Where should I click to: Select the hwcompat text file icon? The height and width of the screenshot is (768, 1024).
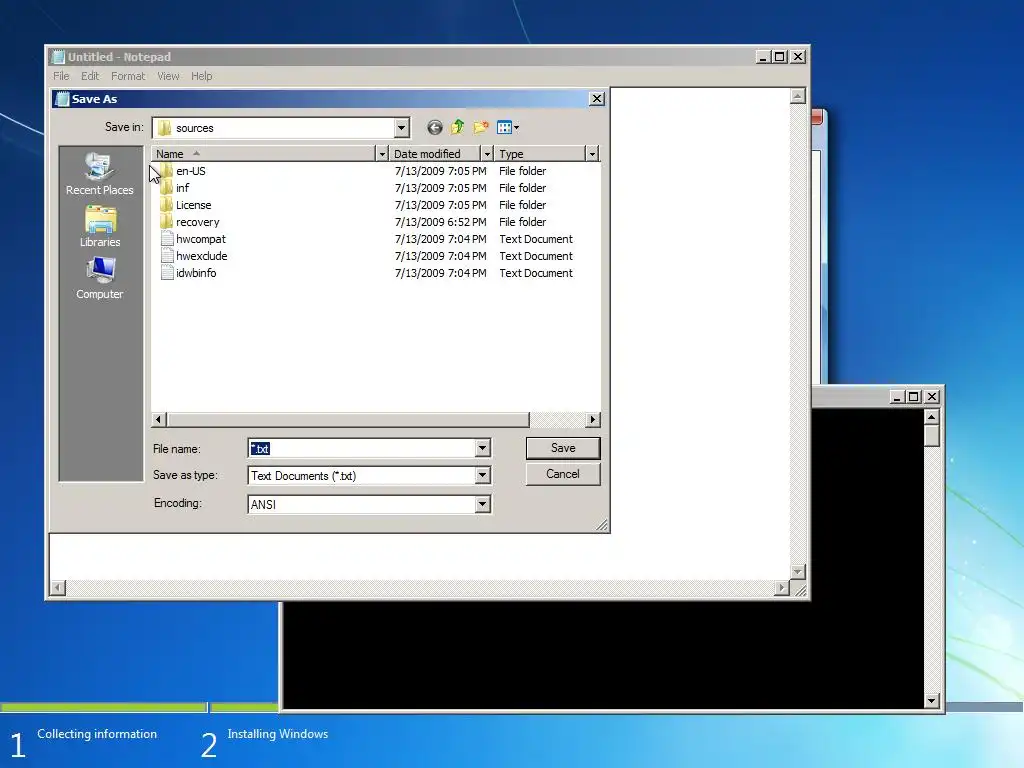point(167,239)
